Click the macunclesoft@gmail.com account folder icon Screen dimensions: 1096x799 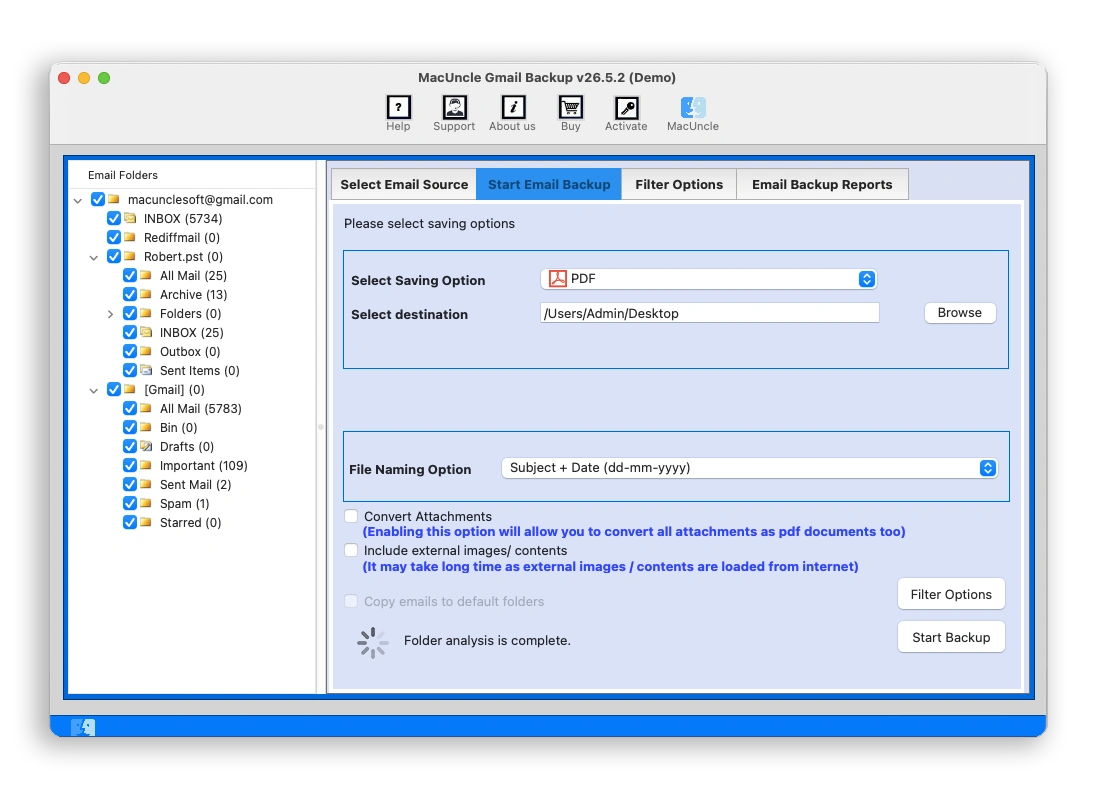click(114, 199)
